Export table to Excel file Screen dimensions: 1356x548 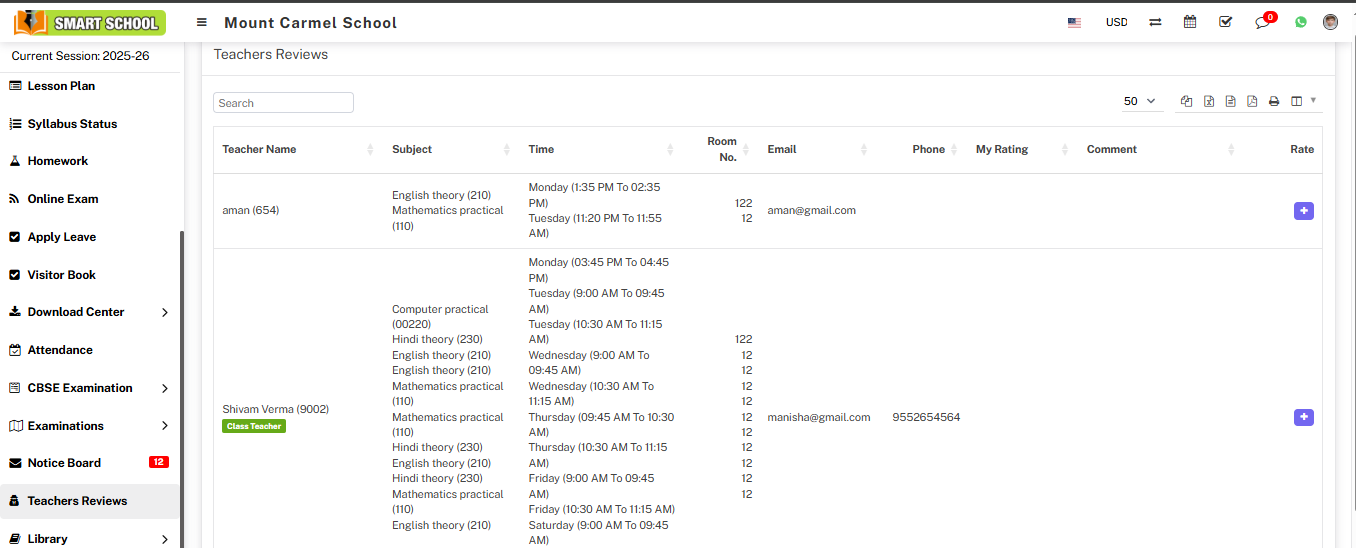point(1209,101)
